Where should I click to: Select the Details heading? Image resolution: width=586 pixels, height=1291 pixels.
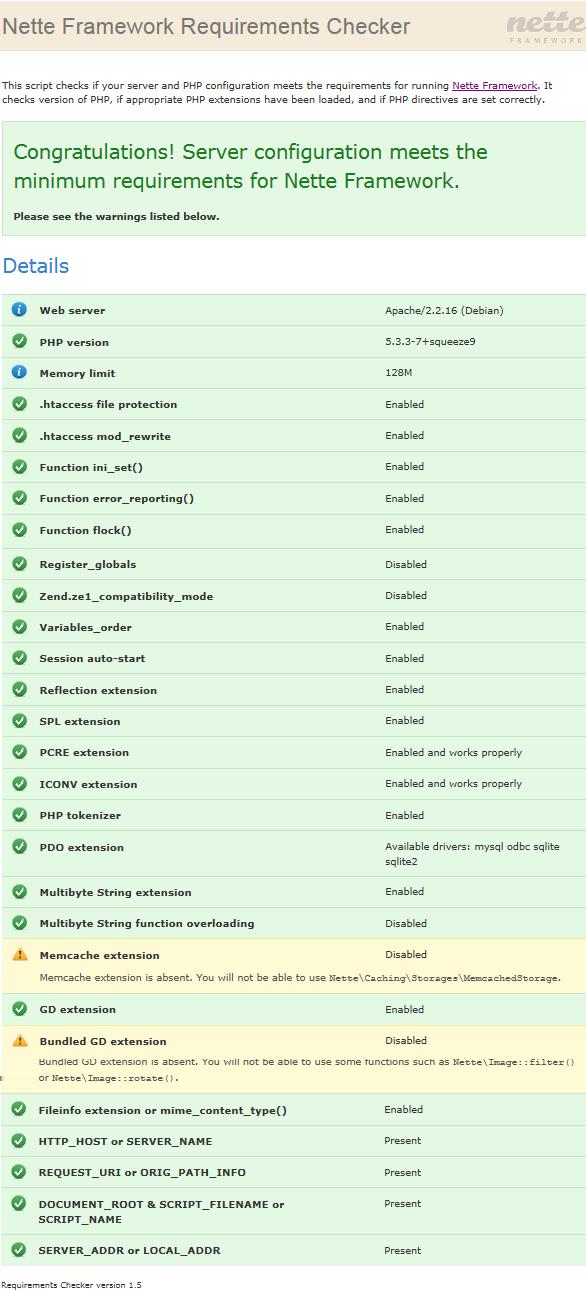[36, 266]
